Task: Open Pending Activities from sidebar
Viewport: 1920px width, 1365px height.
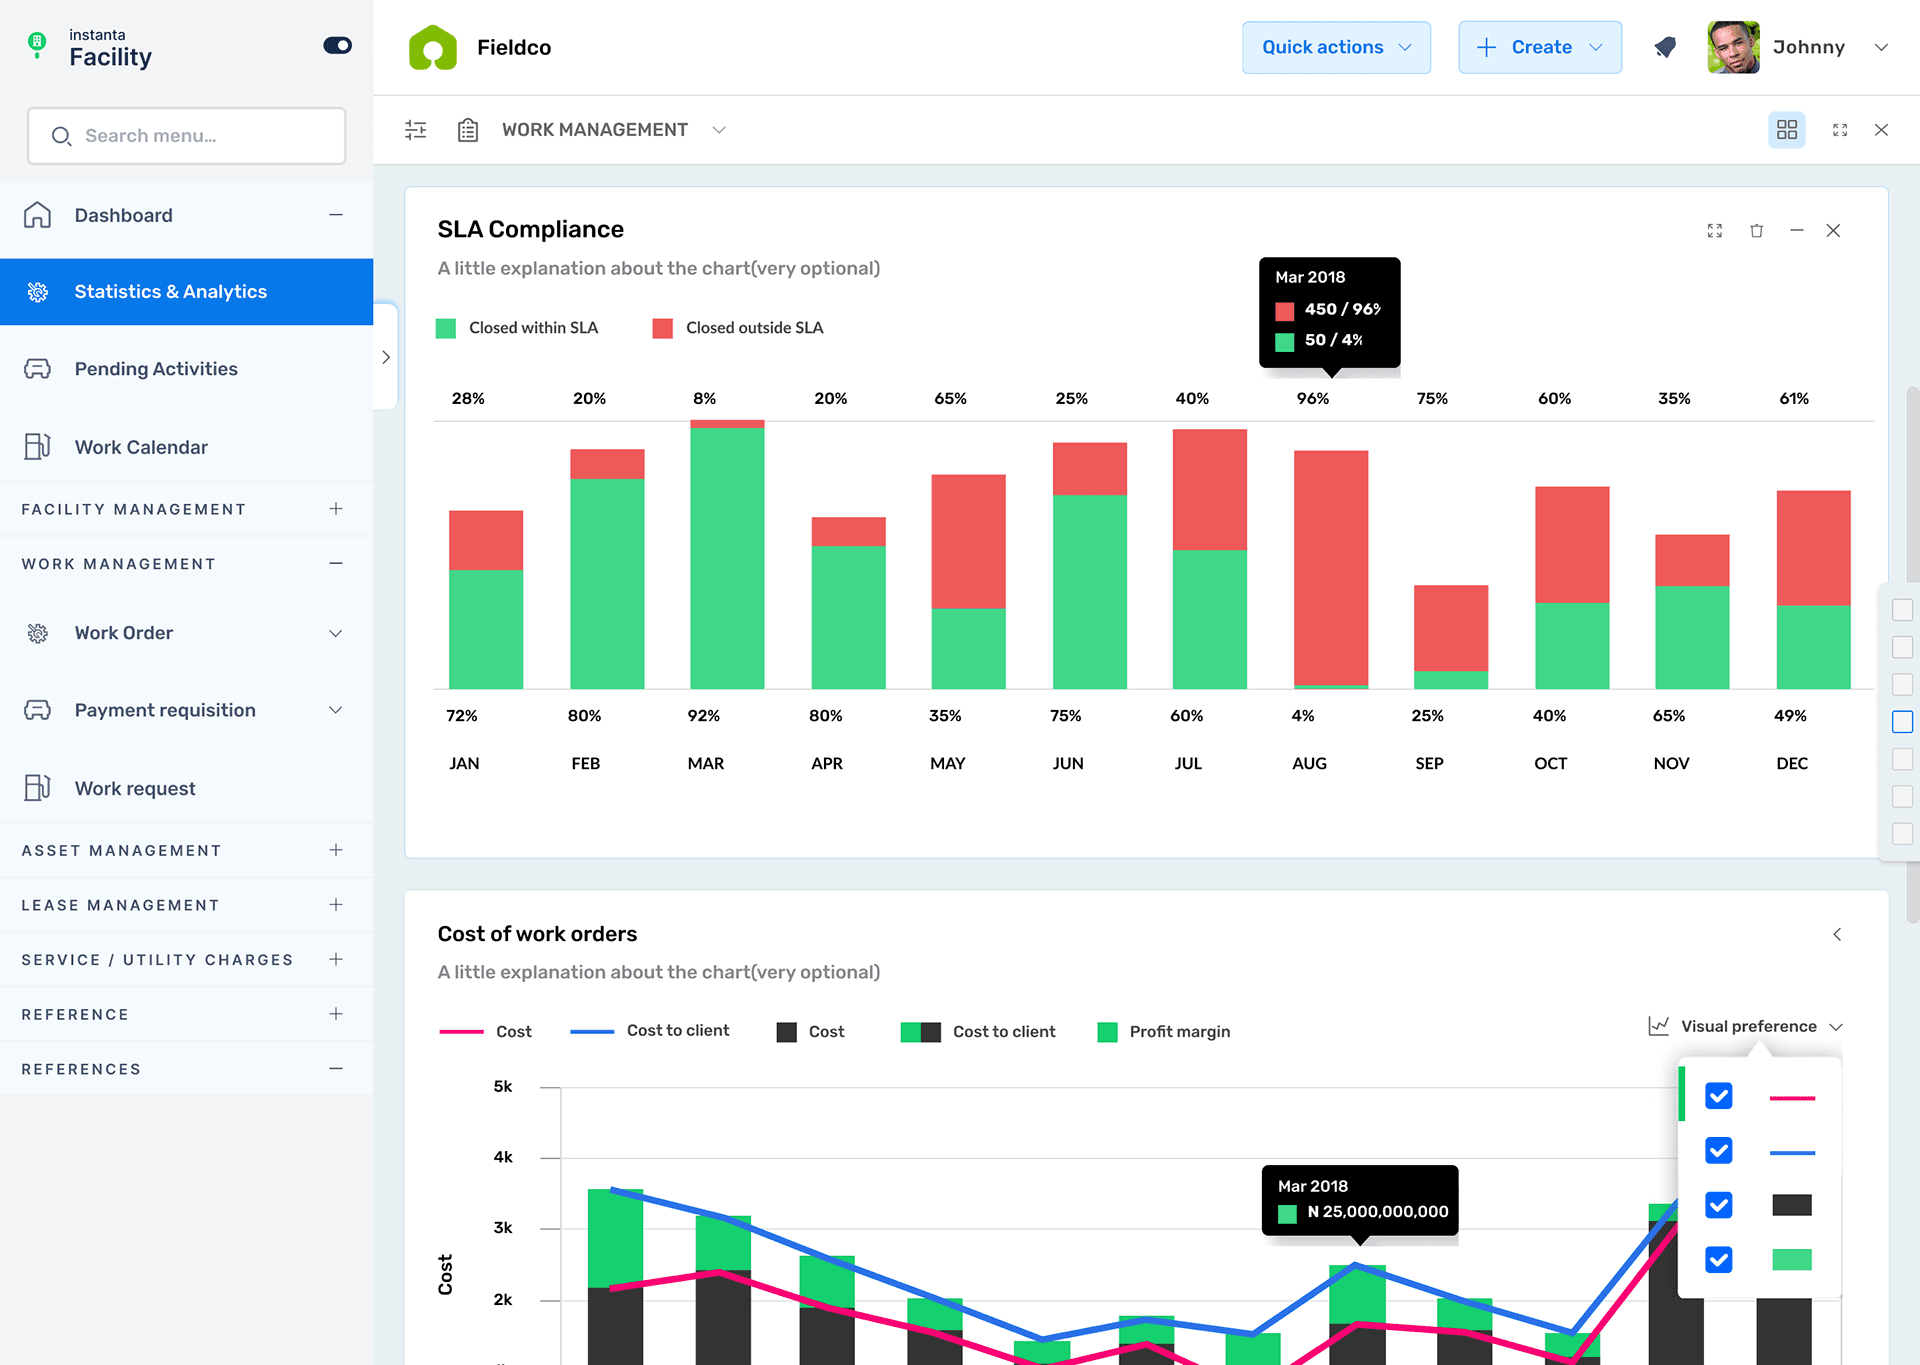Action: (x=156, y=369)
